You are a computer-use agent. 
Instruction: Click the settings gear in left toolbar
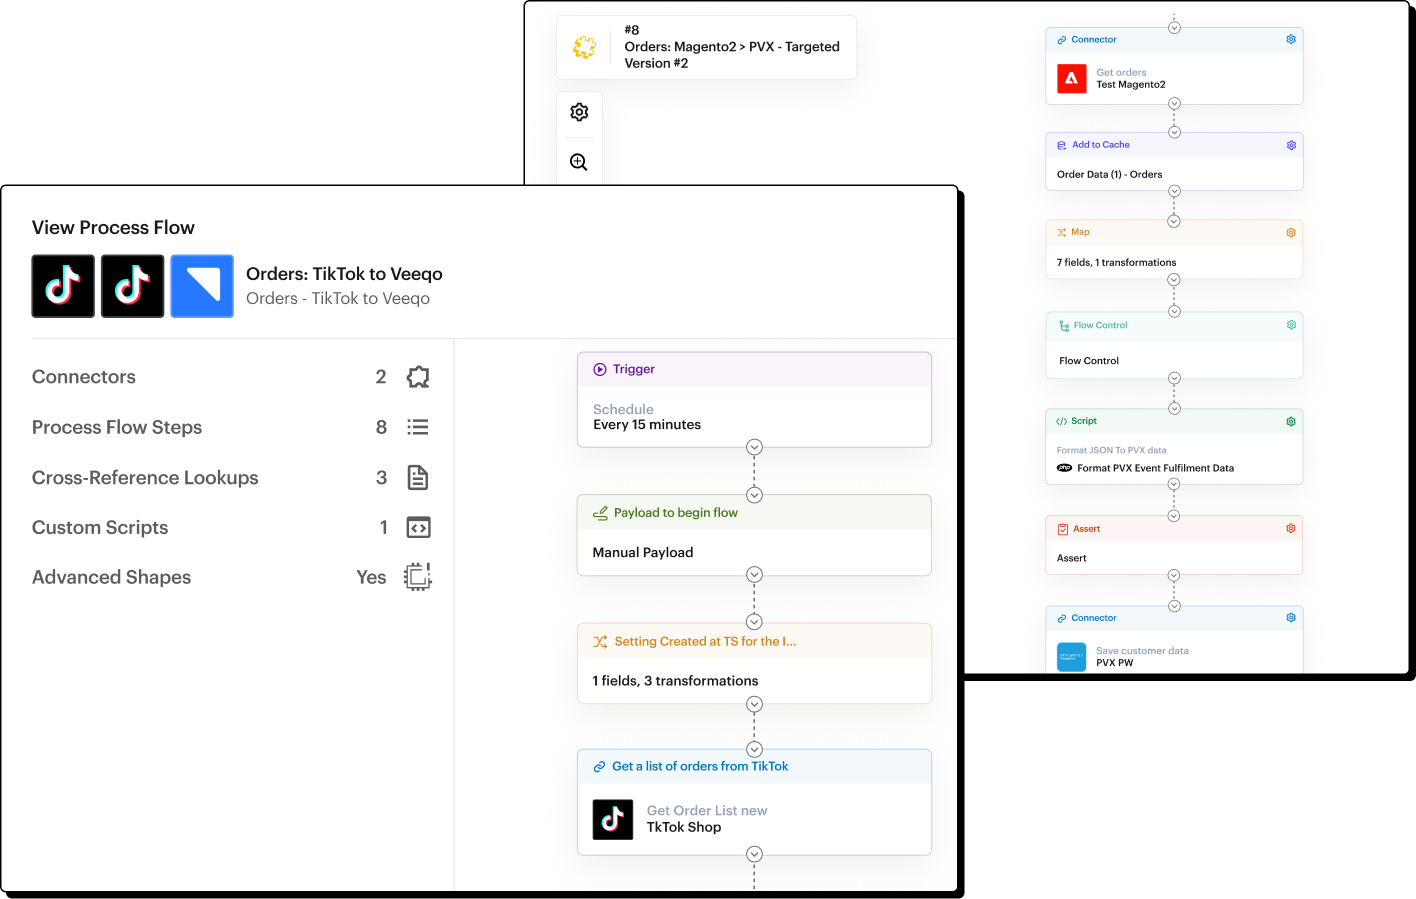579,112
